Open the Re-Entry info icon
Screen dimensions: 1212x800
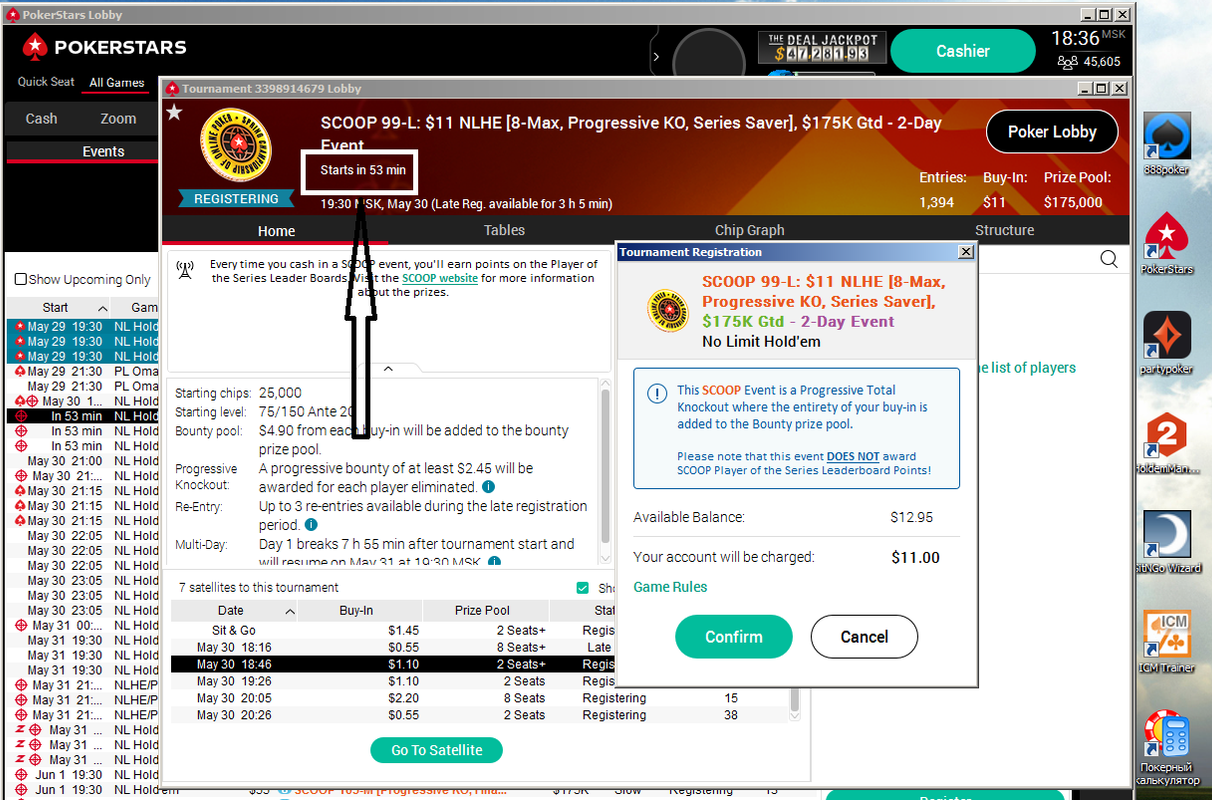pos(311,524)
